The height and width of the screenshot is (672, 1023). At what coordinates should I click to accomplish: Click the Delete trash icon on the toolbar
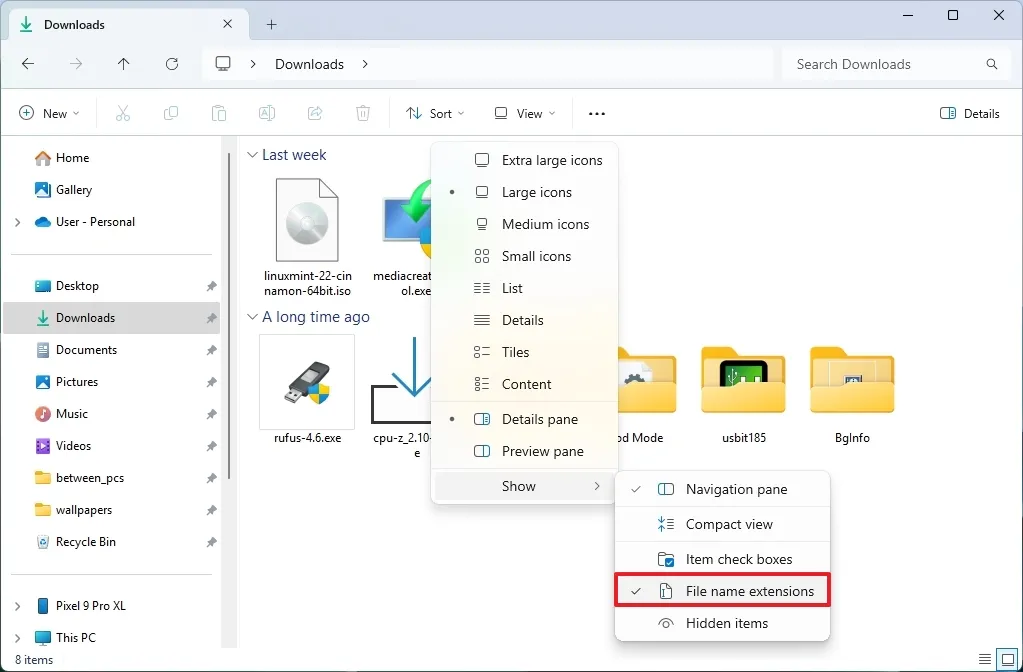coord(363,113)
